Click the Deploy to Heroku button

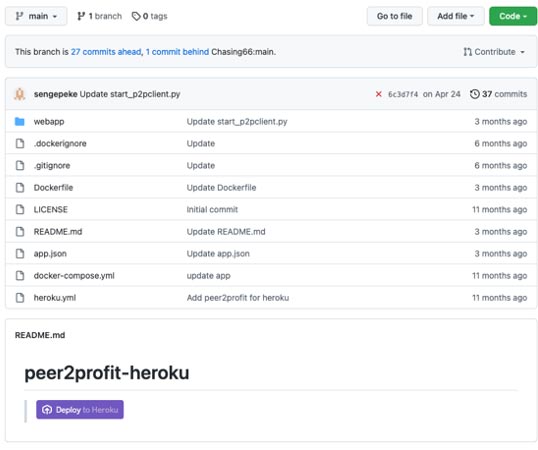[x=80, y=410]
